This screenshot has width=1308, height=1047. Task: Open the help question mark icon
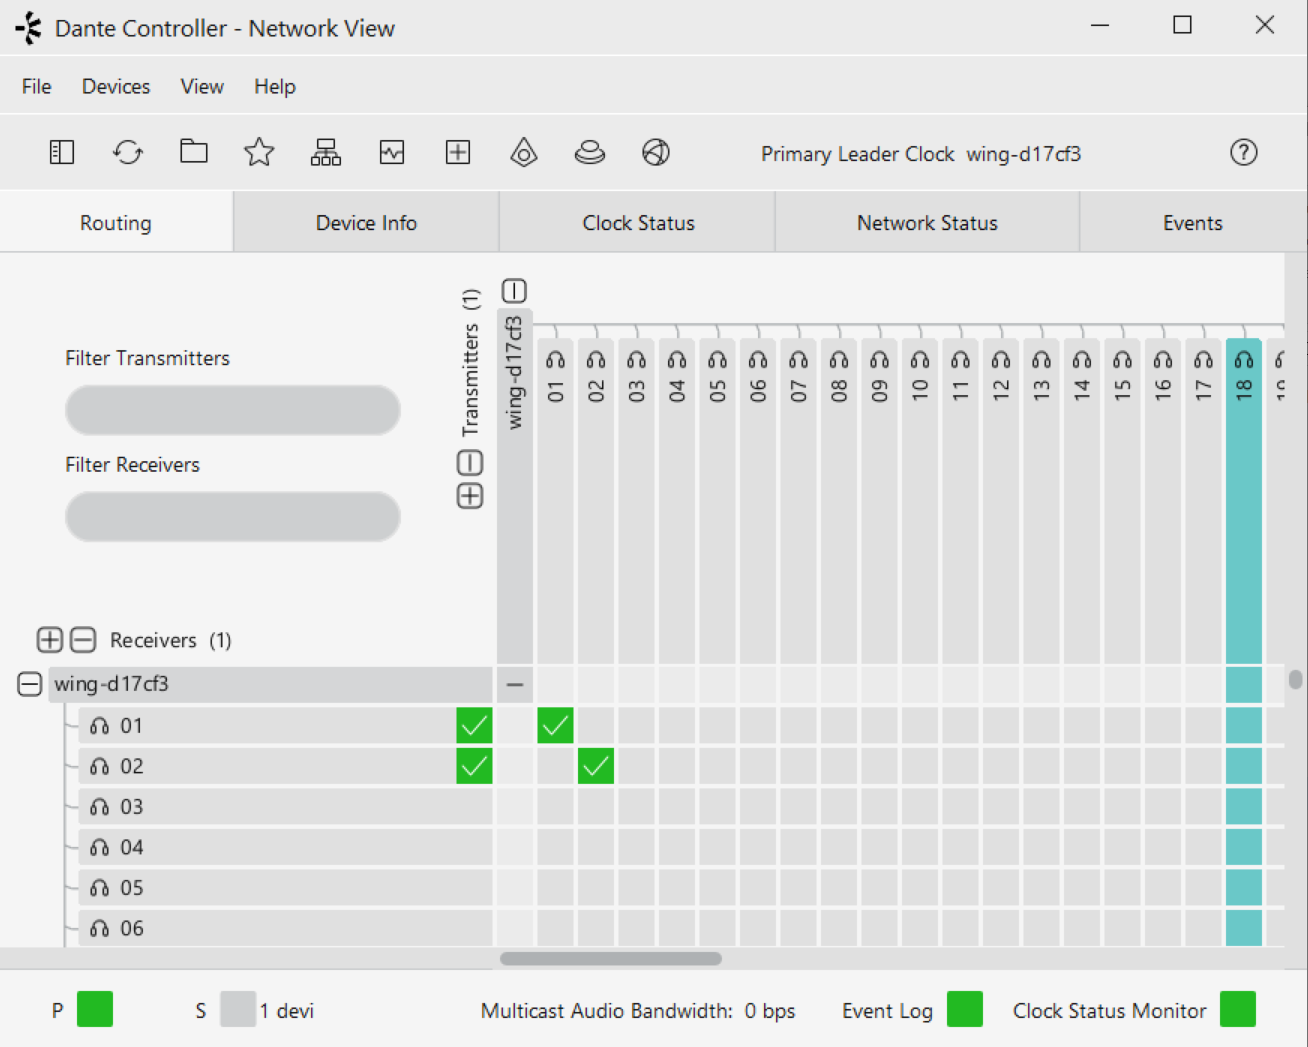tap(1243, 152)
